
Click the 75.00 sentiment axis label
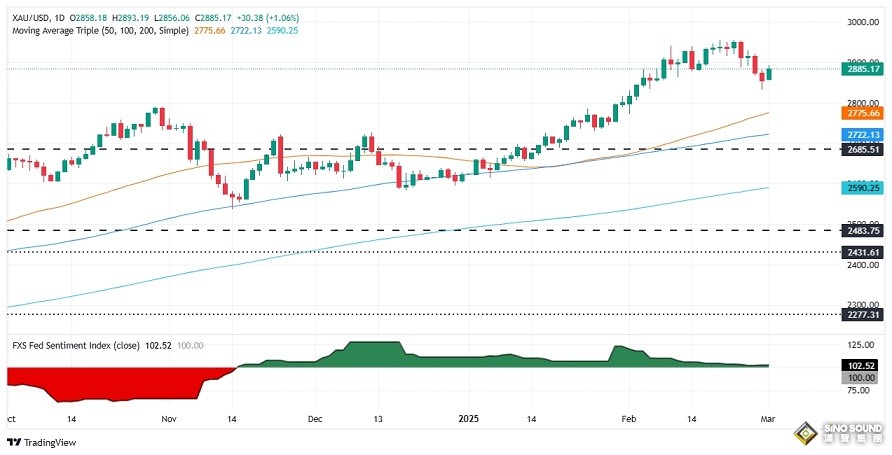coord(857,390)
